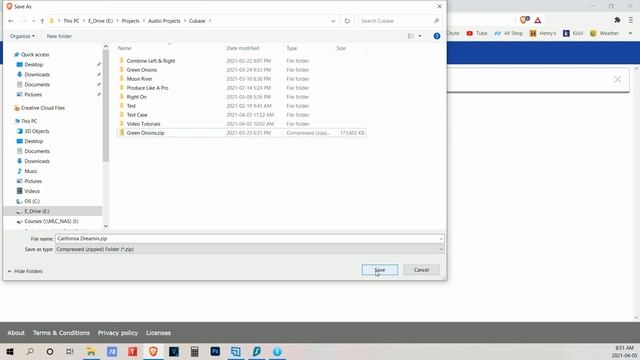Open Videos folder in sidebar
This screenshot has height=360, width=640.
click(32, 191)
